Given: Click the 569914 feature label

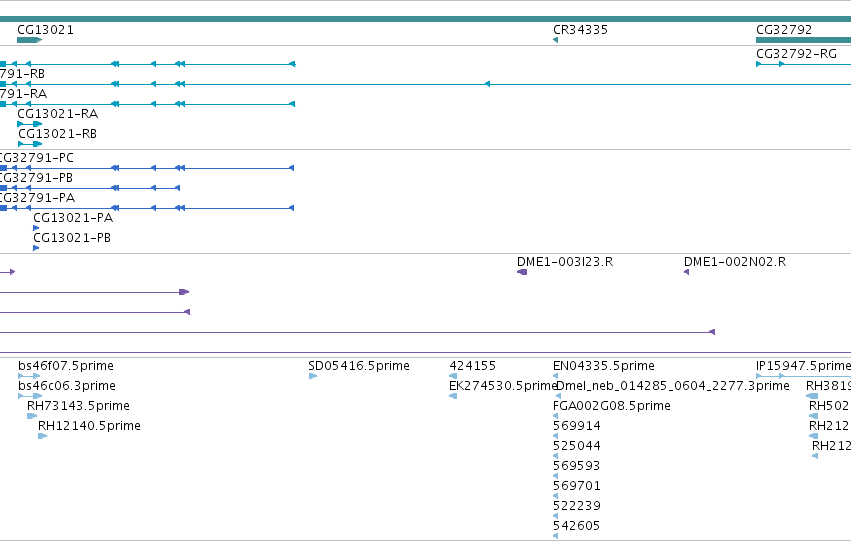Looking at the screenshot, I should click(x=577, y=426).
